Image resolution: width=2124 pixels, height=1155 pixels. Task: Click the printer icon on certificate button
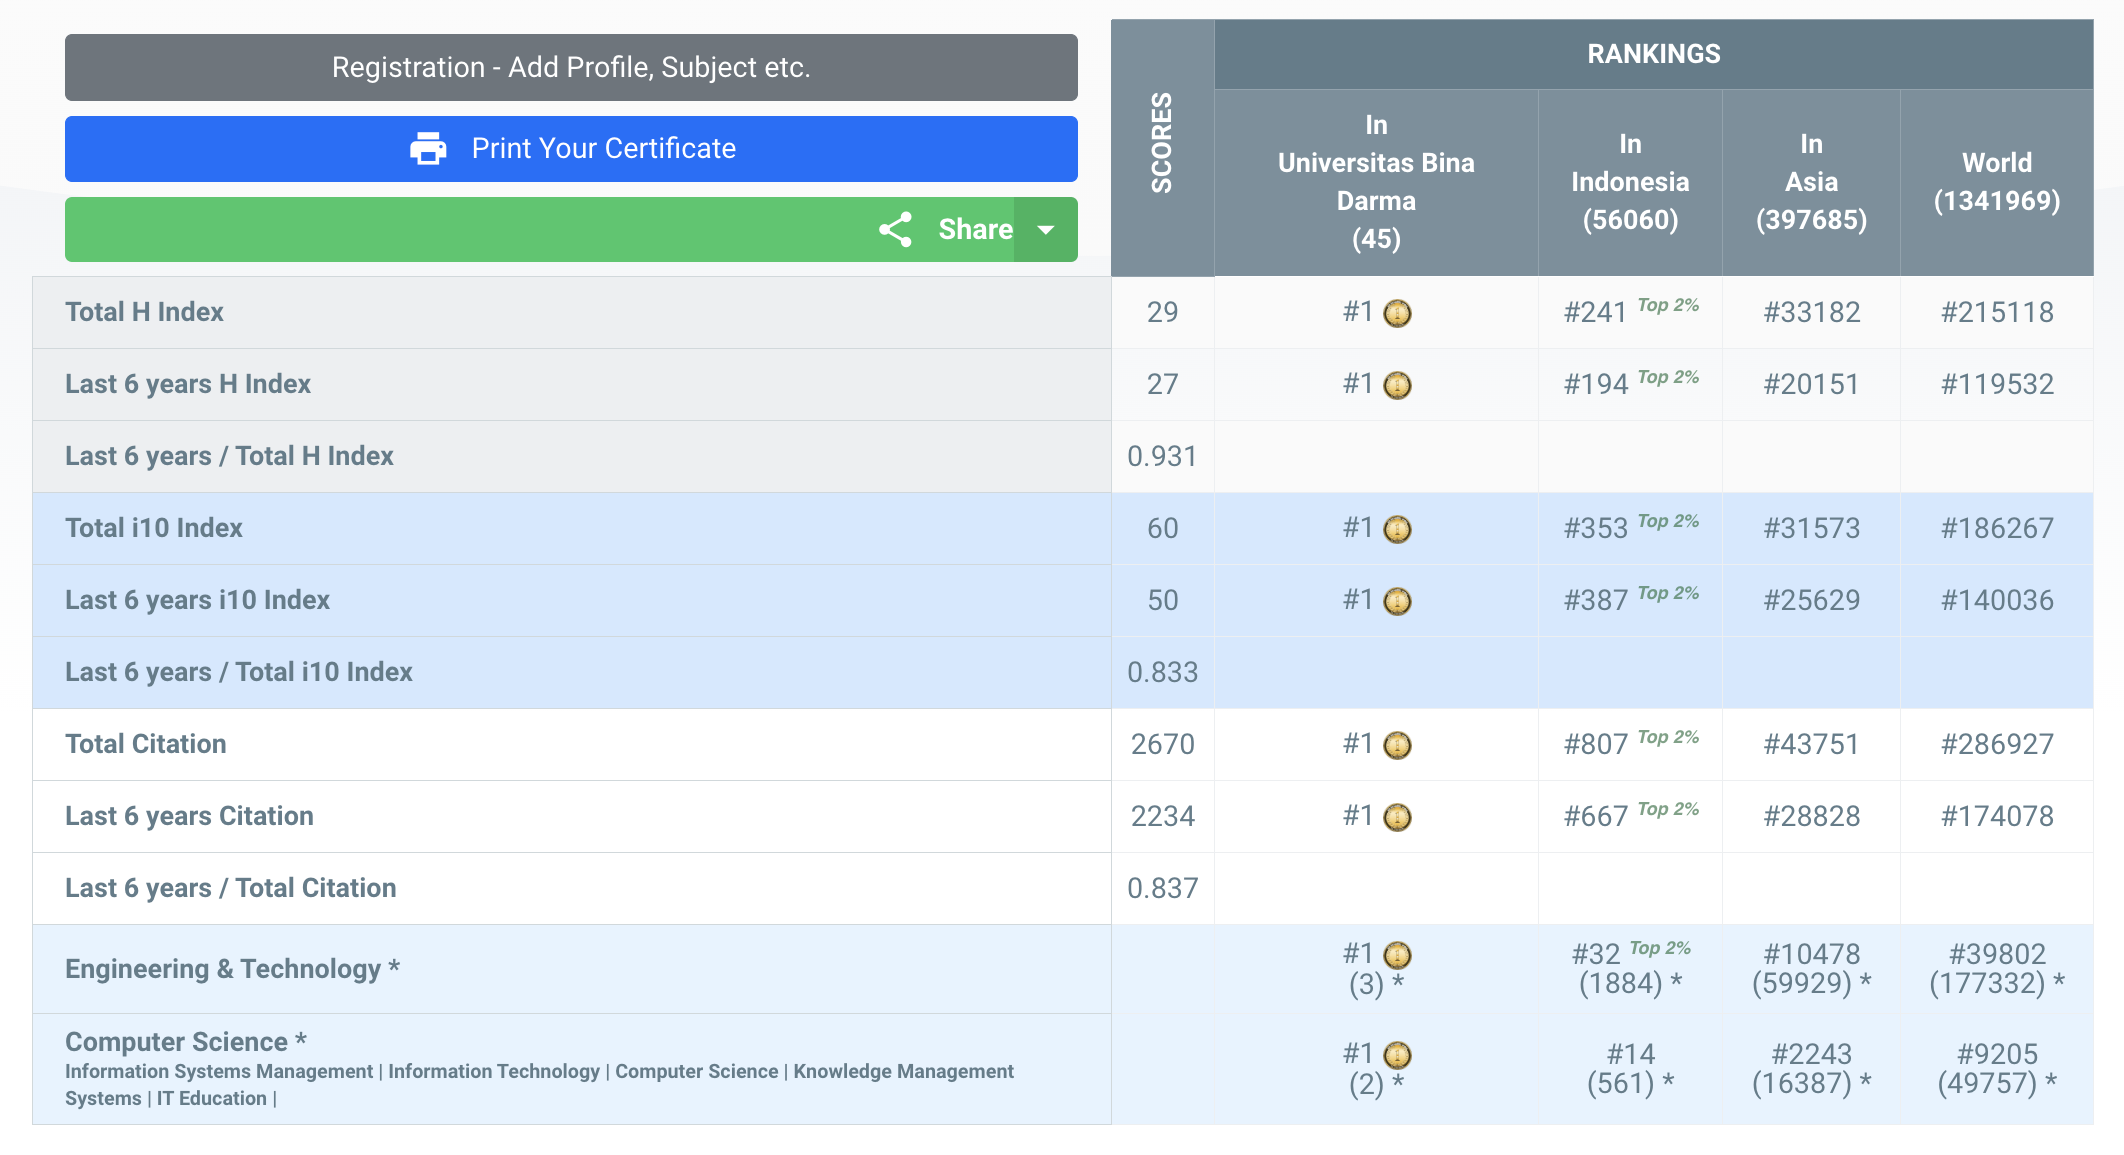point(428,149)
